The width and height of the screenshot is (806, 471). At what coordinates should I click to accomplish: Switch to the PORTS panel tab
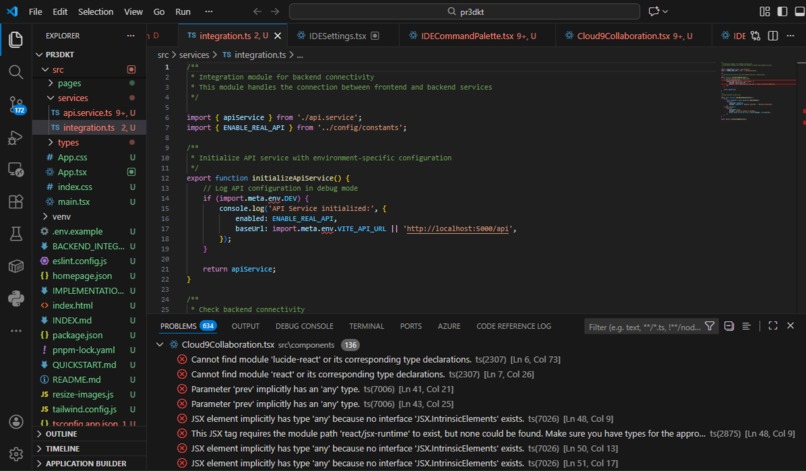(x=411, y=326)
